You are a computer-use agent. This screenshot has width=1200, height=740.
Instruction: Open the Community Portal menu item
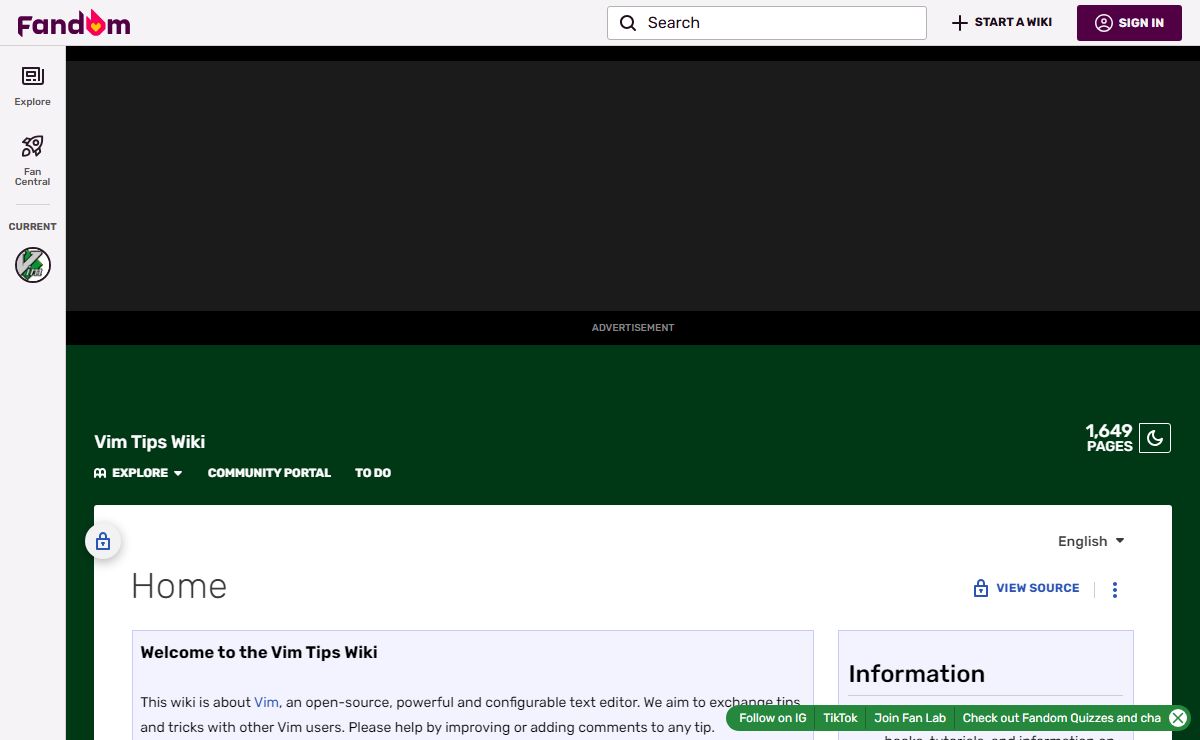point(269,473)
